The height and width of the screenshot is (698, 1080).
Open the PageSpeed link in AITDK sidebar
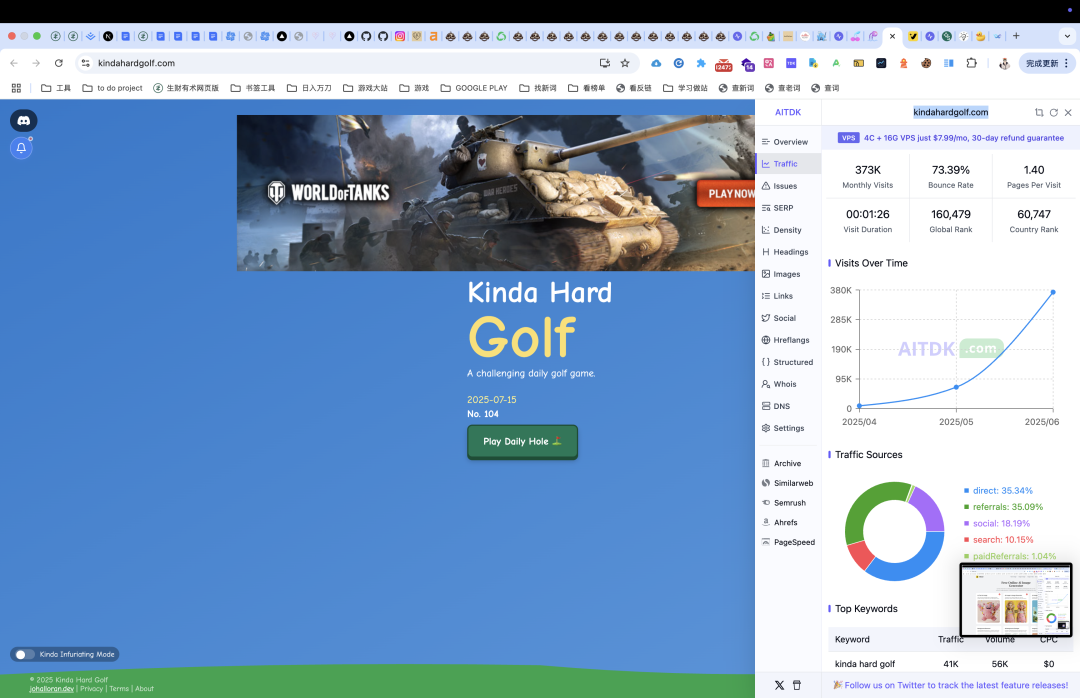pos(788,542)
